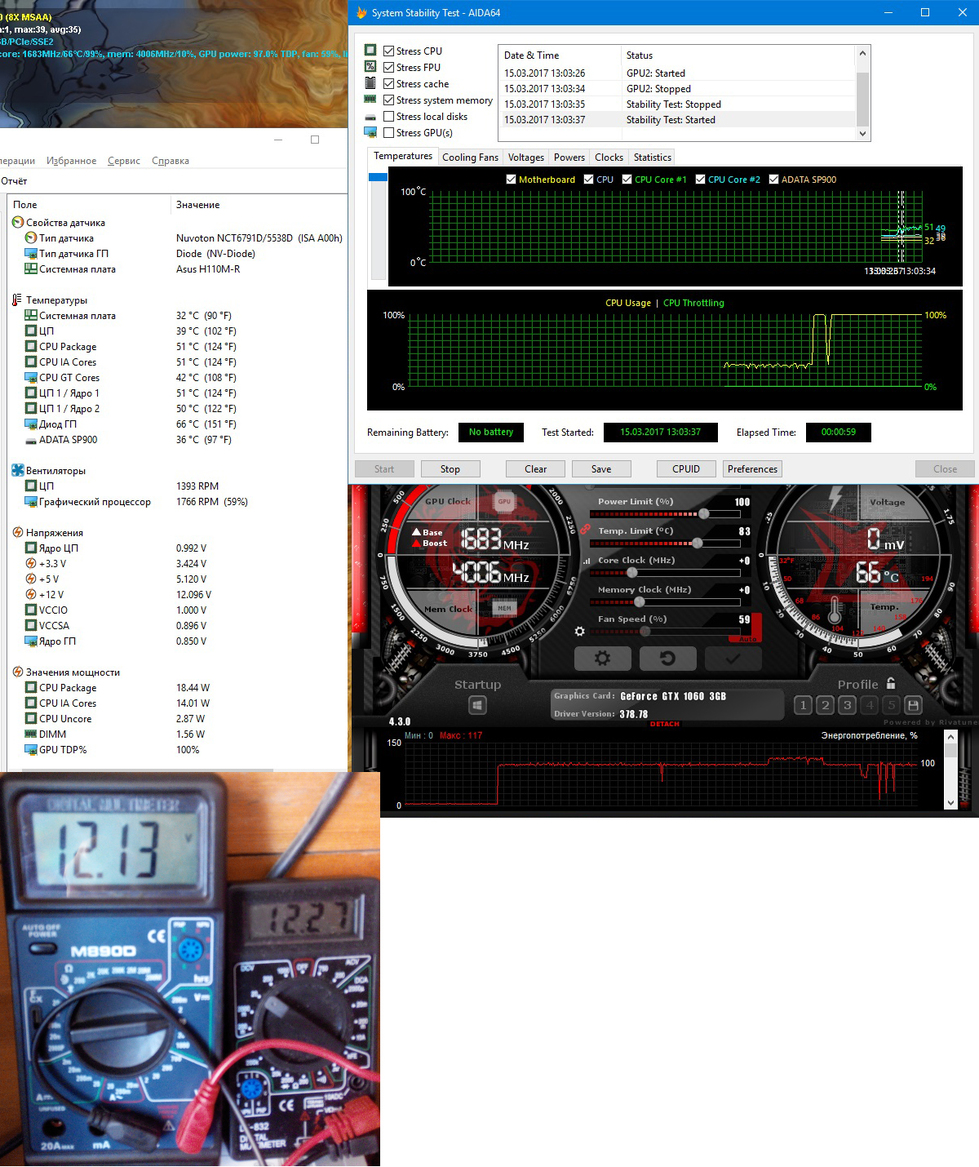Click GPU chip button in GPU Clock gauge
Viewport: 979px width, 1167px height.
[x=505, y=502]
